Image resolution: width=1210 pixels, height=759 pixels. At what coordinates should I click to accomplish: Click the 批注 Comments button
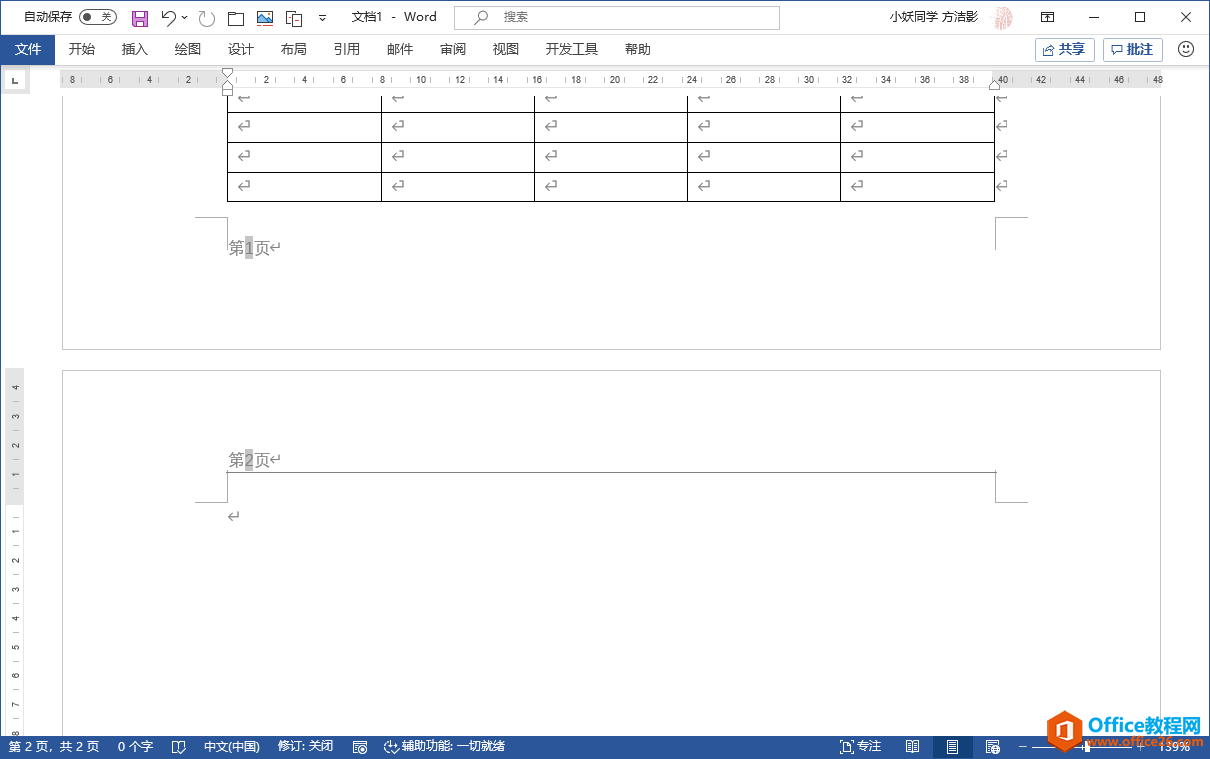pos(1133,49)
